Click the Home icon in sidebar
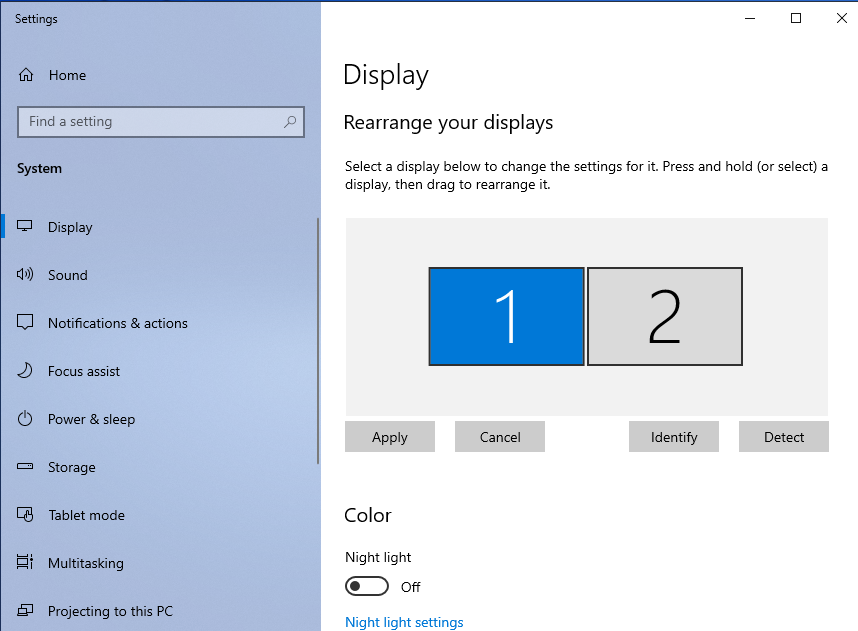Viewport: 858px width, 631px height. click(26, 75)
